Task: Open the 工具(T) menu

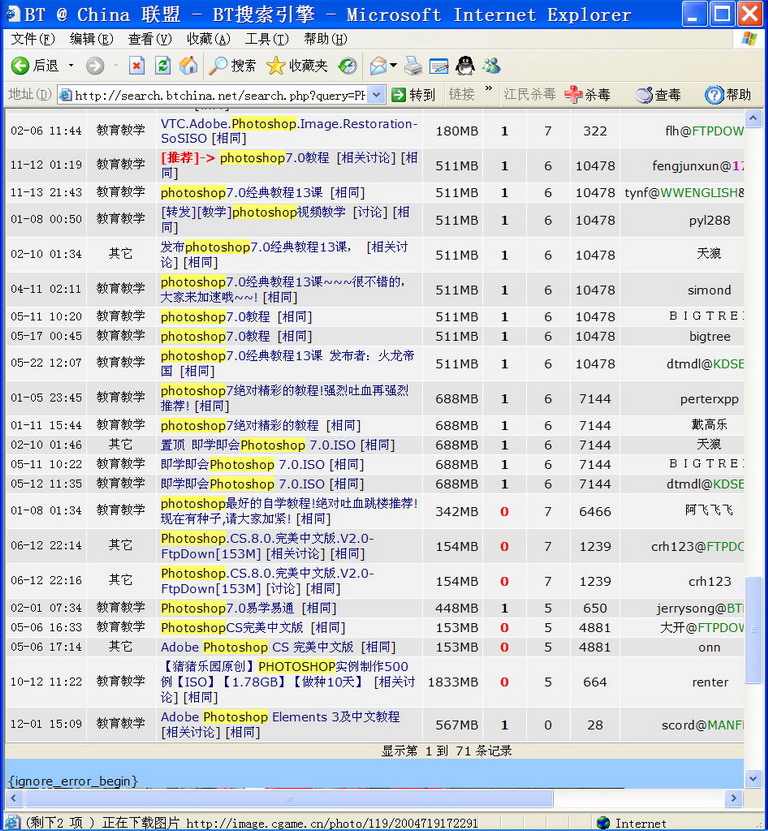Action: click(267, 39)
